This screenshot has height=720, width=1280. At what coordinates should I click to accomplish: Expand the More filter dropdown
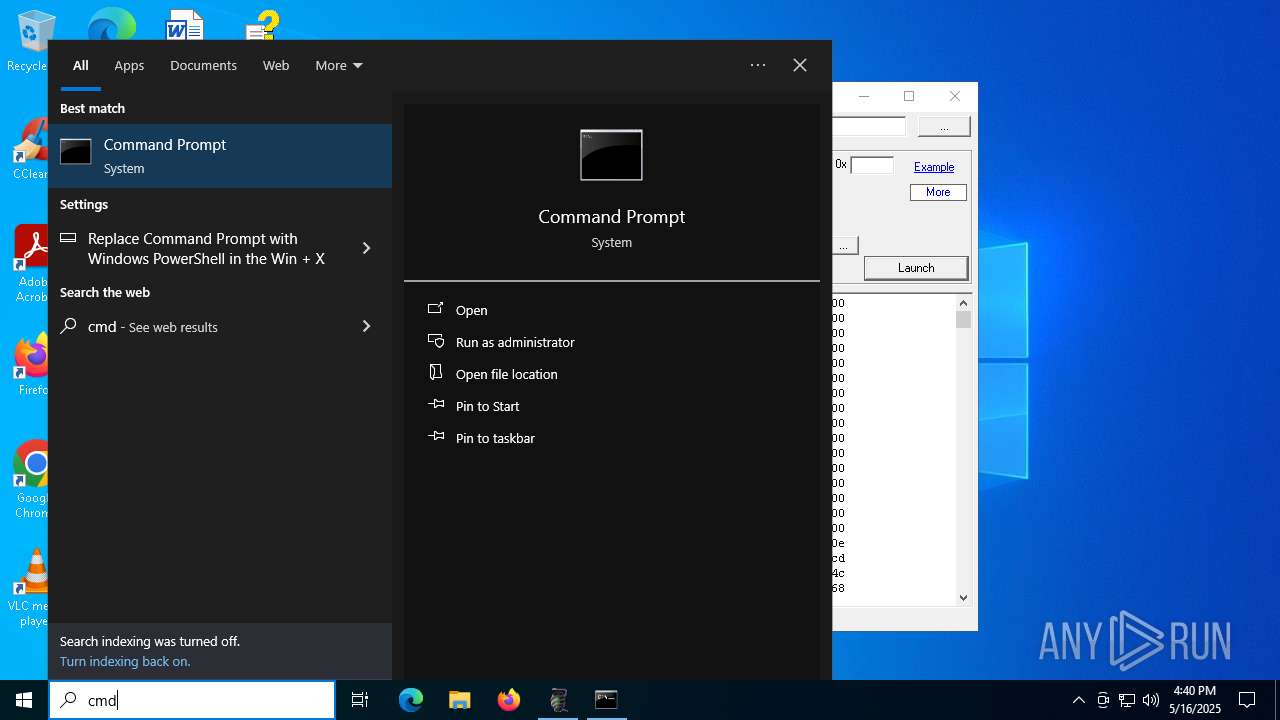tap(339, 65)
